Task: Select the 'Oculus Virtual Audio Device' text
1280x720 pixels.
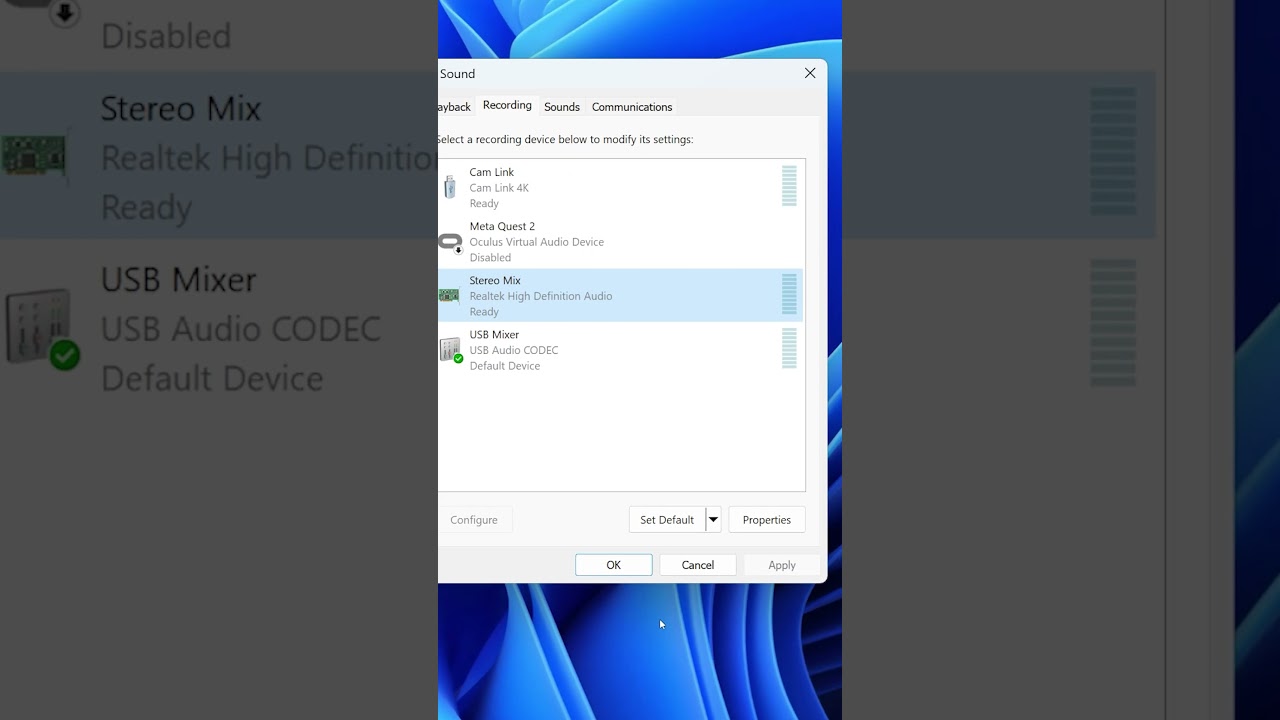Action: [x=537, y=242]
